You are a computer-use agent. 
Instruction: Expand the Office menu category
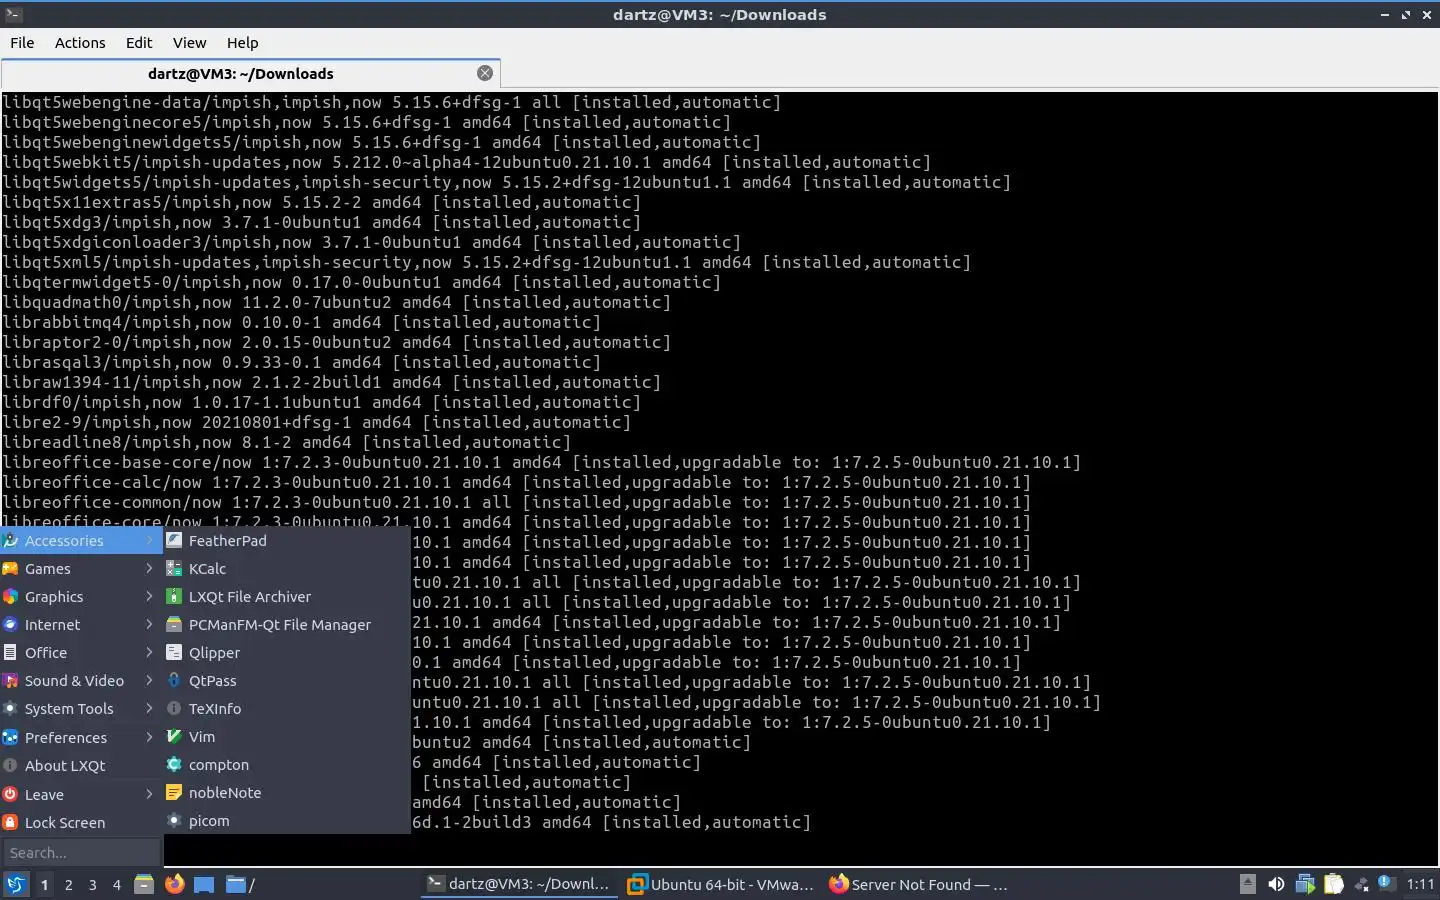[80, 652]
